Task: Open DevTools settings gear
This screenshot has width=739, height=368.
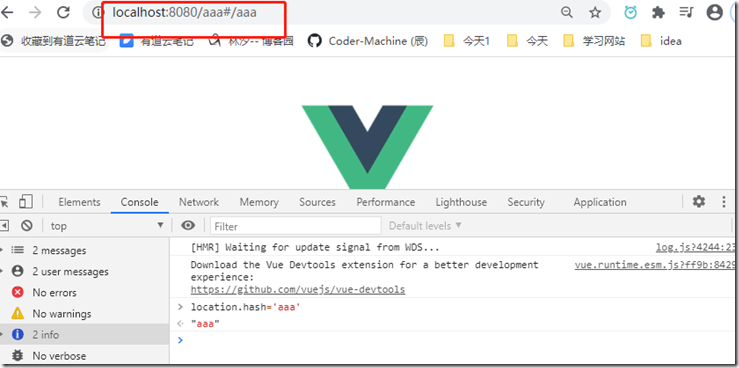Action: click(698, 202)
